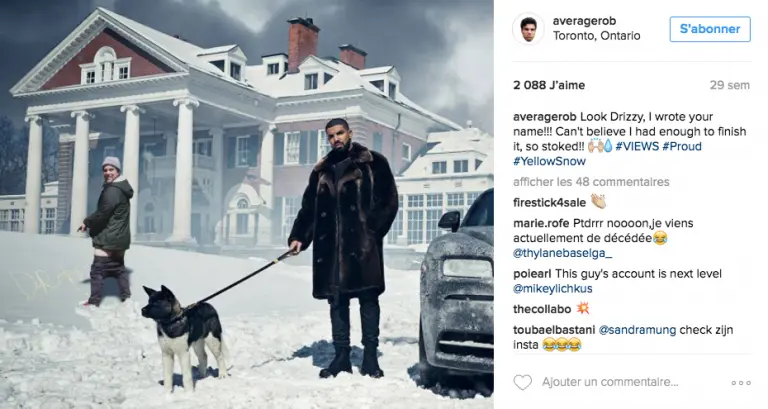Open thecollabo commenter profile
The image size is (768, 409).
542,309
